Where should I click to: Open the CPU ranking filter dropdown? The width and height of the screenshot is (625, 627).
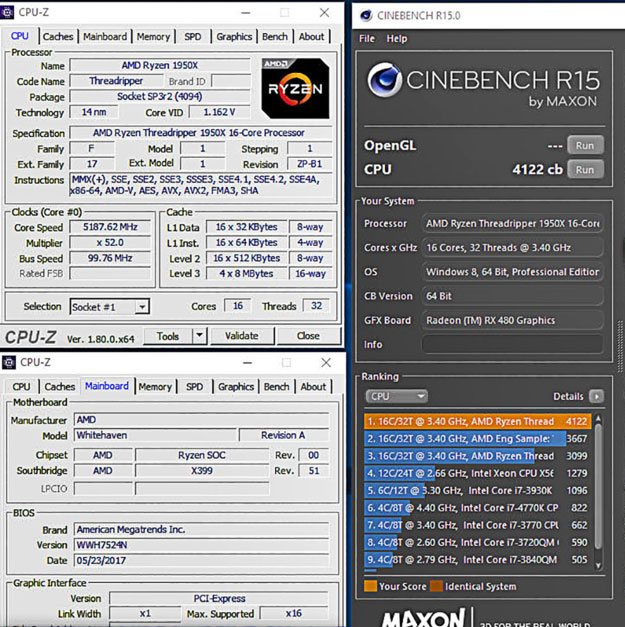click(396, 396)
